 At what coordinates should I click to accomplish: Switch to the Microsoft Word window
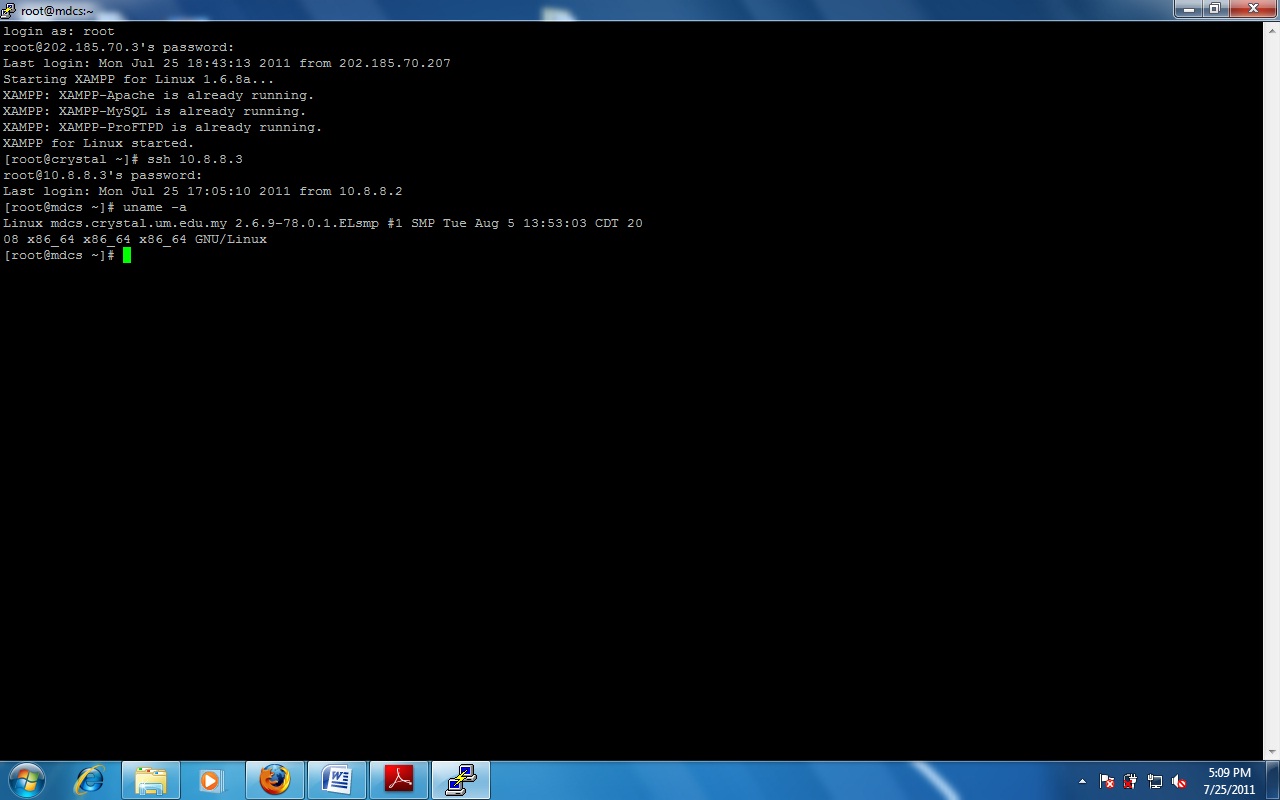click(x=337, y=780)
